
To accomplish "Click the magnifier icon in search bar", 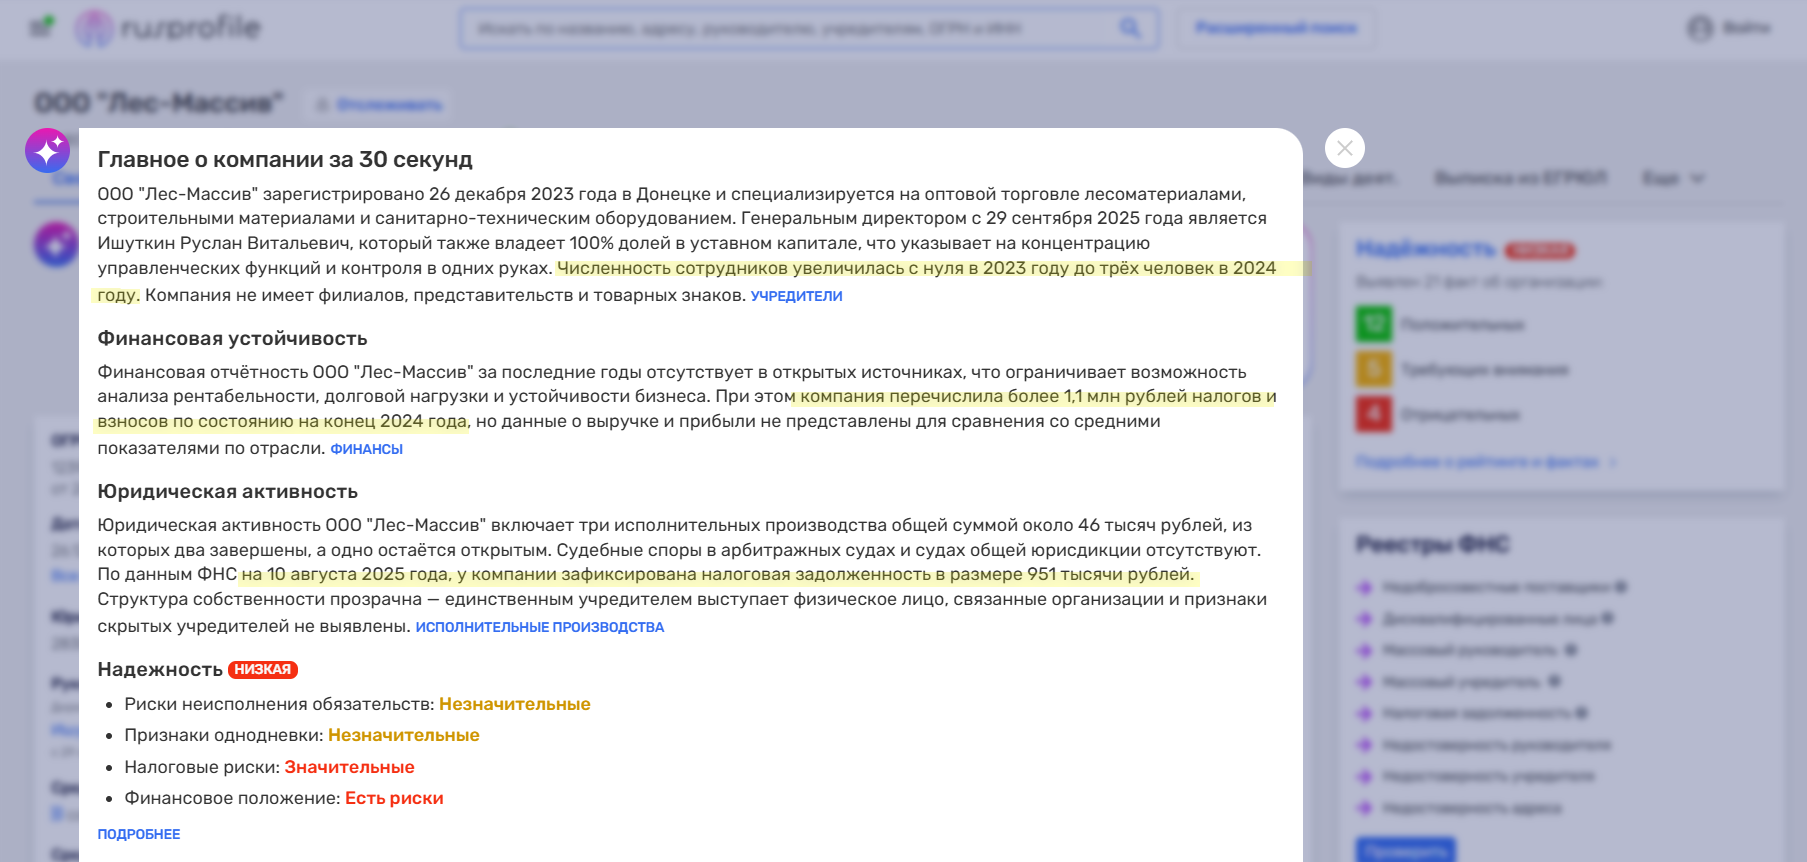I will (x=1130, y=28).
